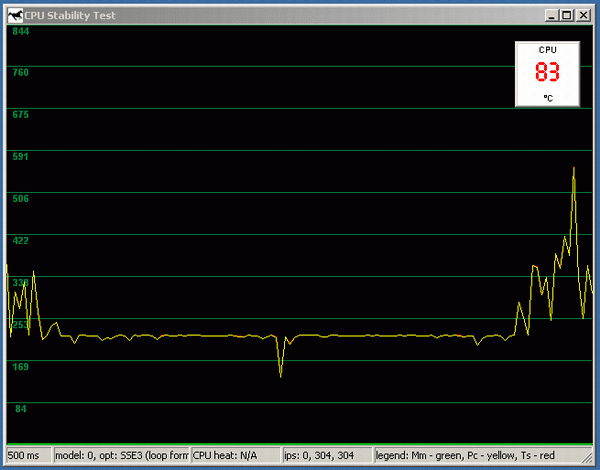The width and height of the screenshot is (600, 470).
Task: Click the 169 axis label
Action: 20,366
